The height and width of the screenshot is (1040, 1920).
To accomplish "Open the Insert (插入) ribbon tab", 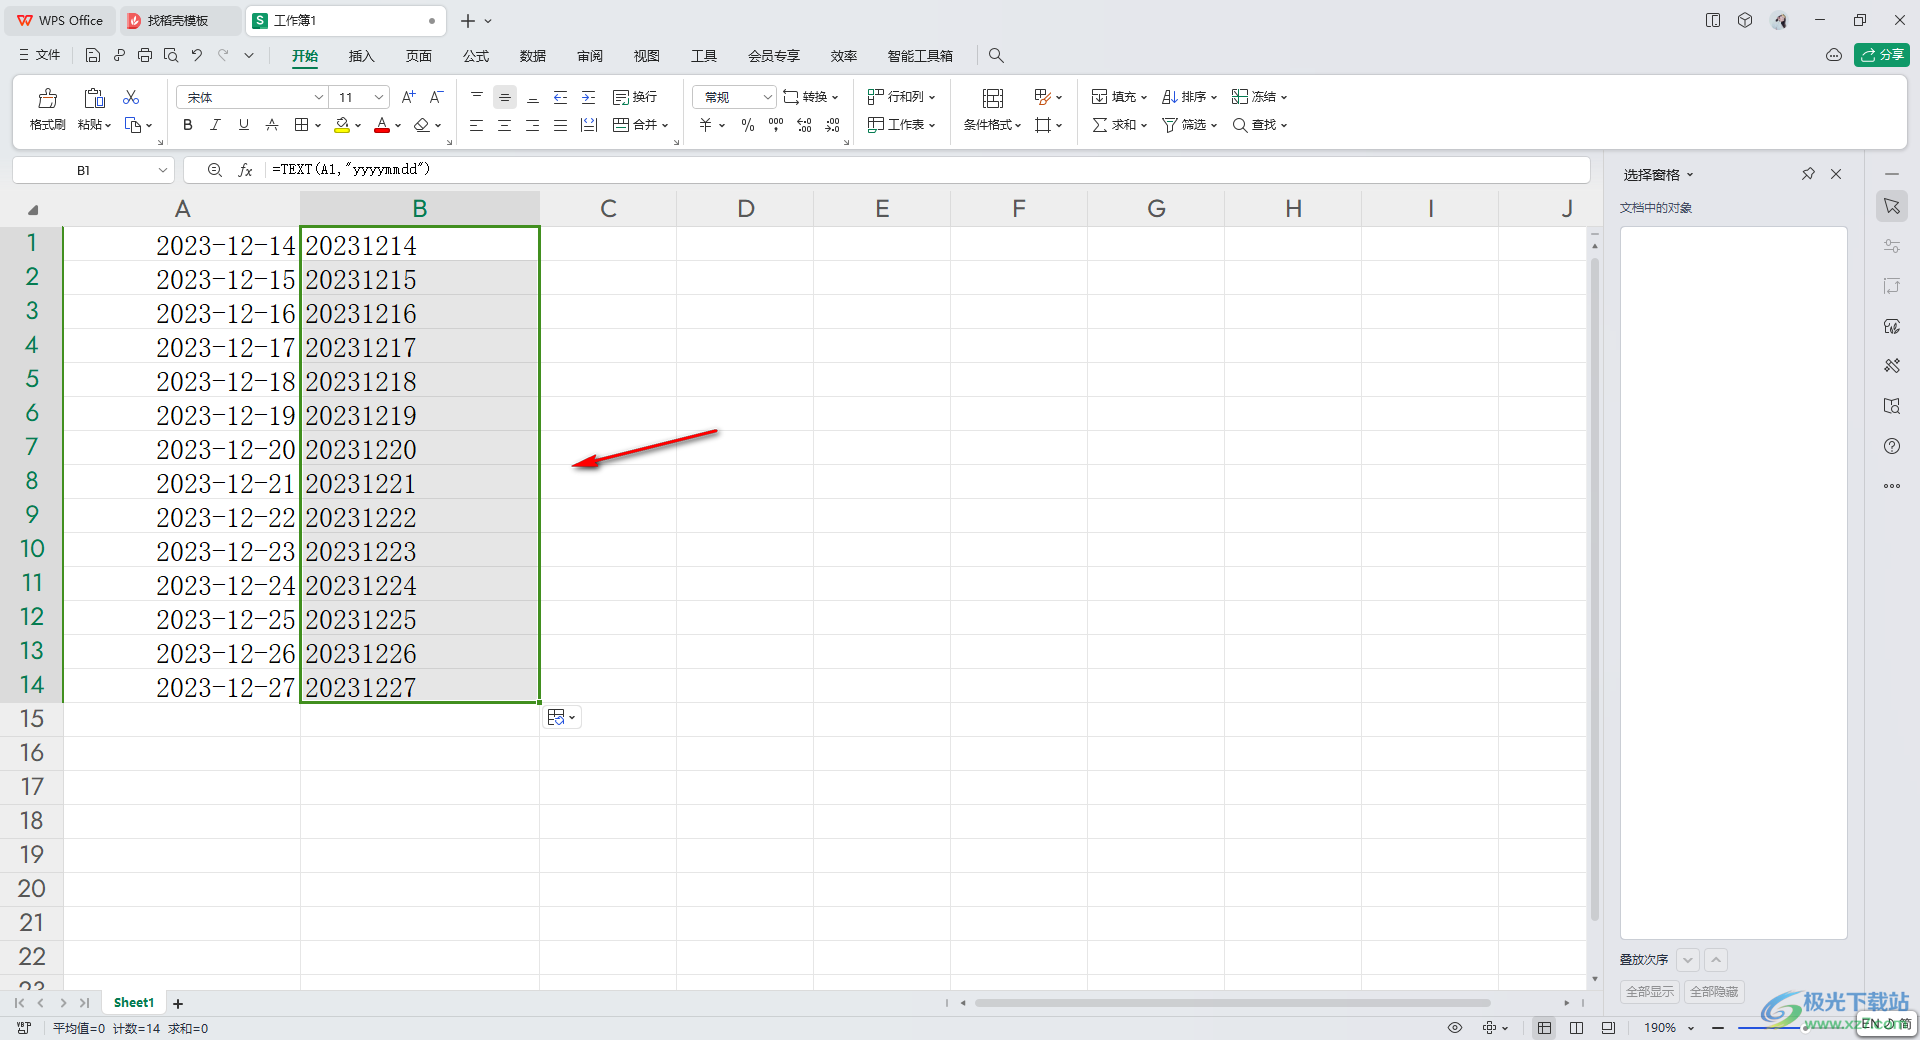I will point(361,56).
